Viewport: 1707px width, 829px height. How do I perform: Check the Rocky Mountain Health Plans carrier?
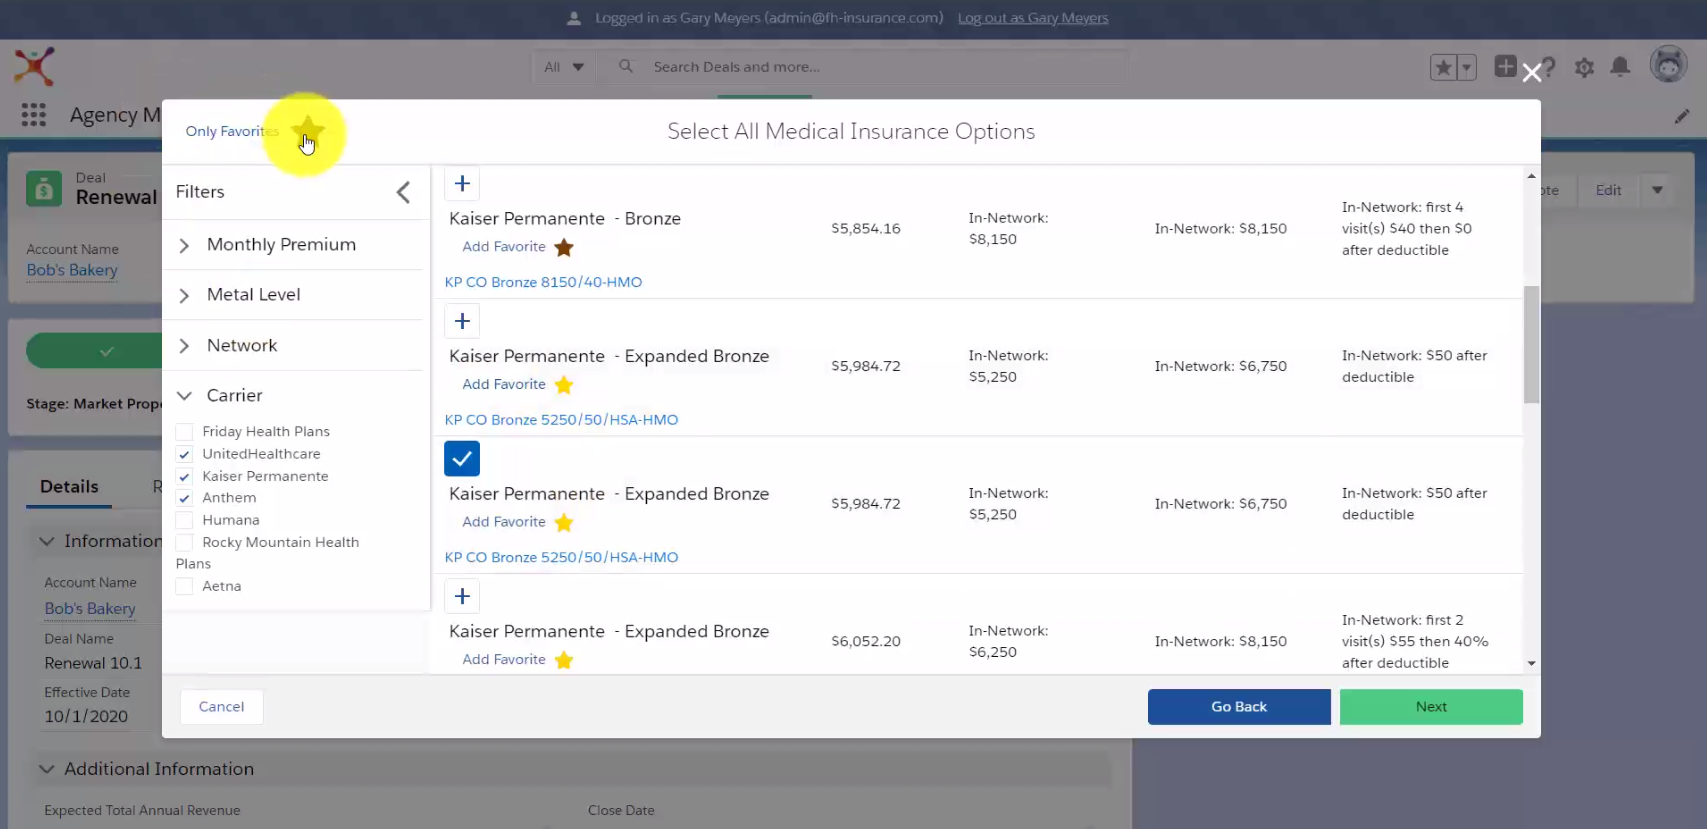point(184,543)
